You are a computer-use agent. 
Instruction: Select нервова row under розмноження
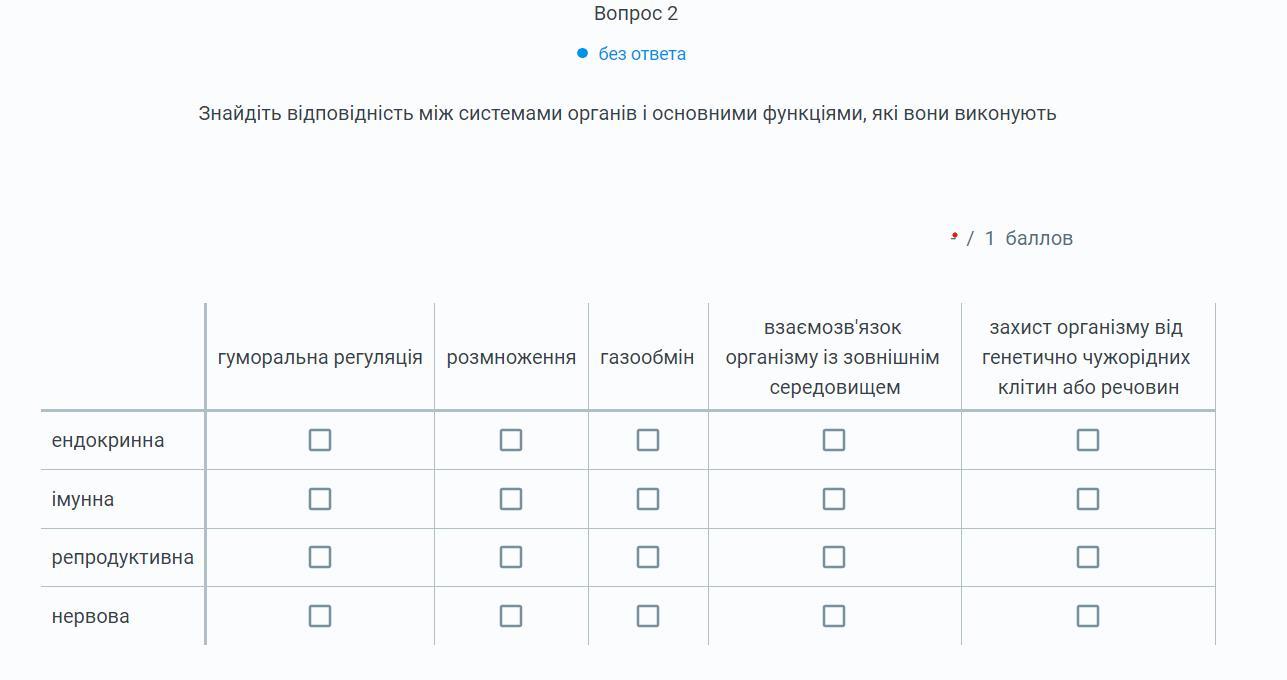[x=511, y=616]
